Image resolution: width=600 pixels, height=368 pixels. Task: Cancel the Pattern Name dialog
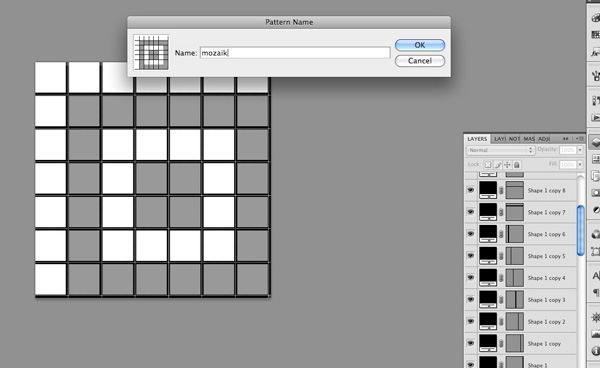click(420, 61)
